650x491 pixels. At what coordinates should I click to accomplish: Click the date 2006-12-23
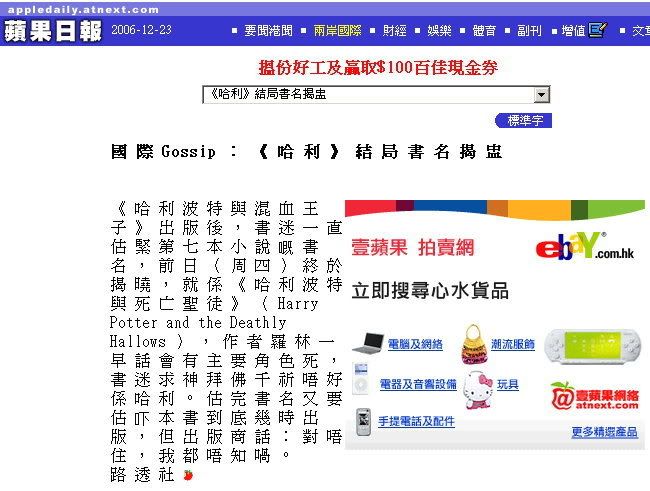pos(141,30)
